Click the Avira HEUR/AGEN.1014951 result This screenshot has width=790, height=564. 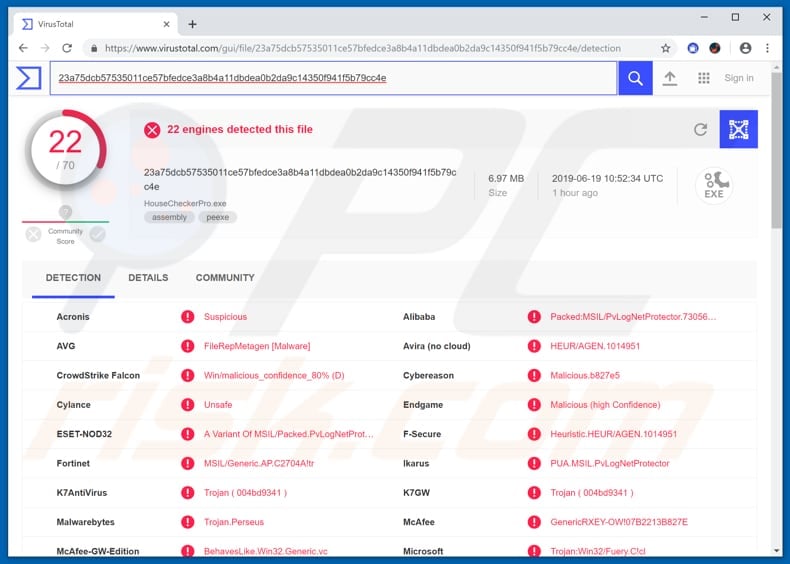(x=595, y=346)
